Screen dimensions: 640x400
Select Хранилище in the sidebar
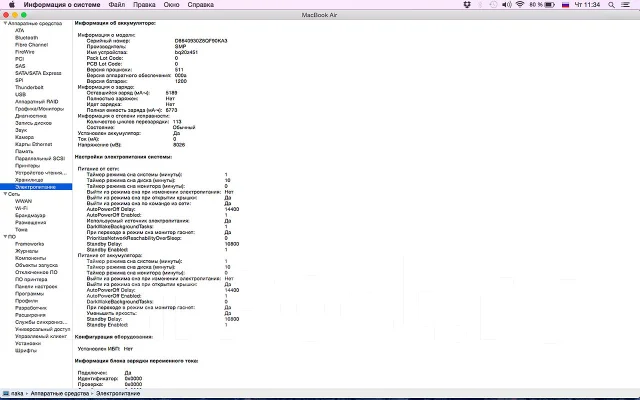(29, 180)
